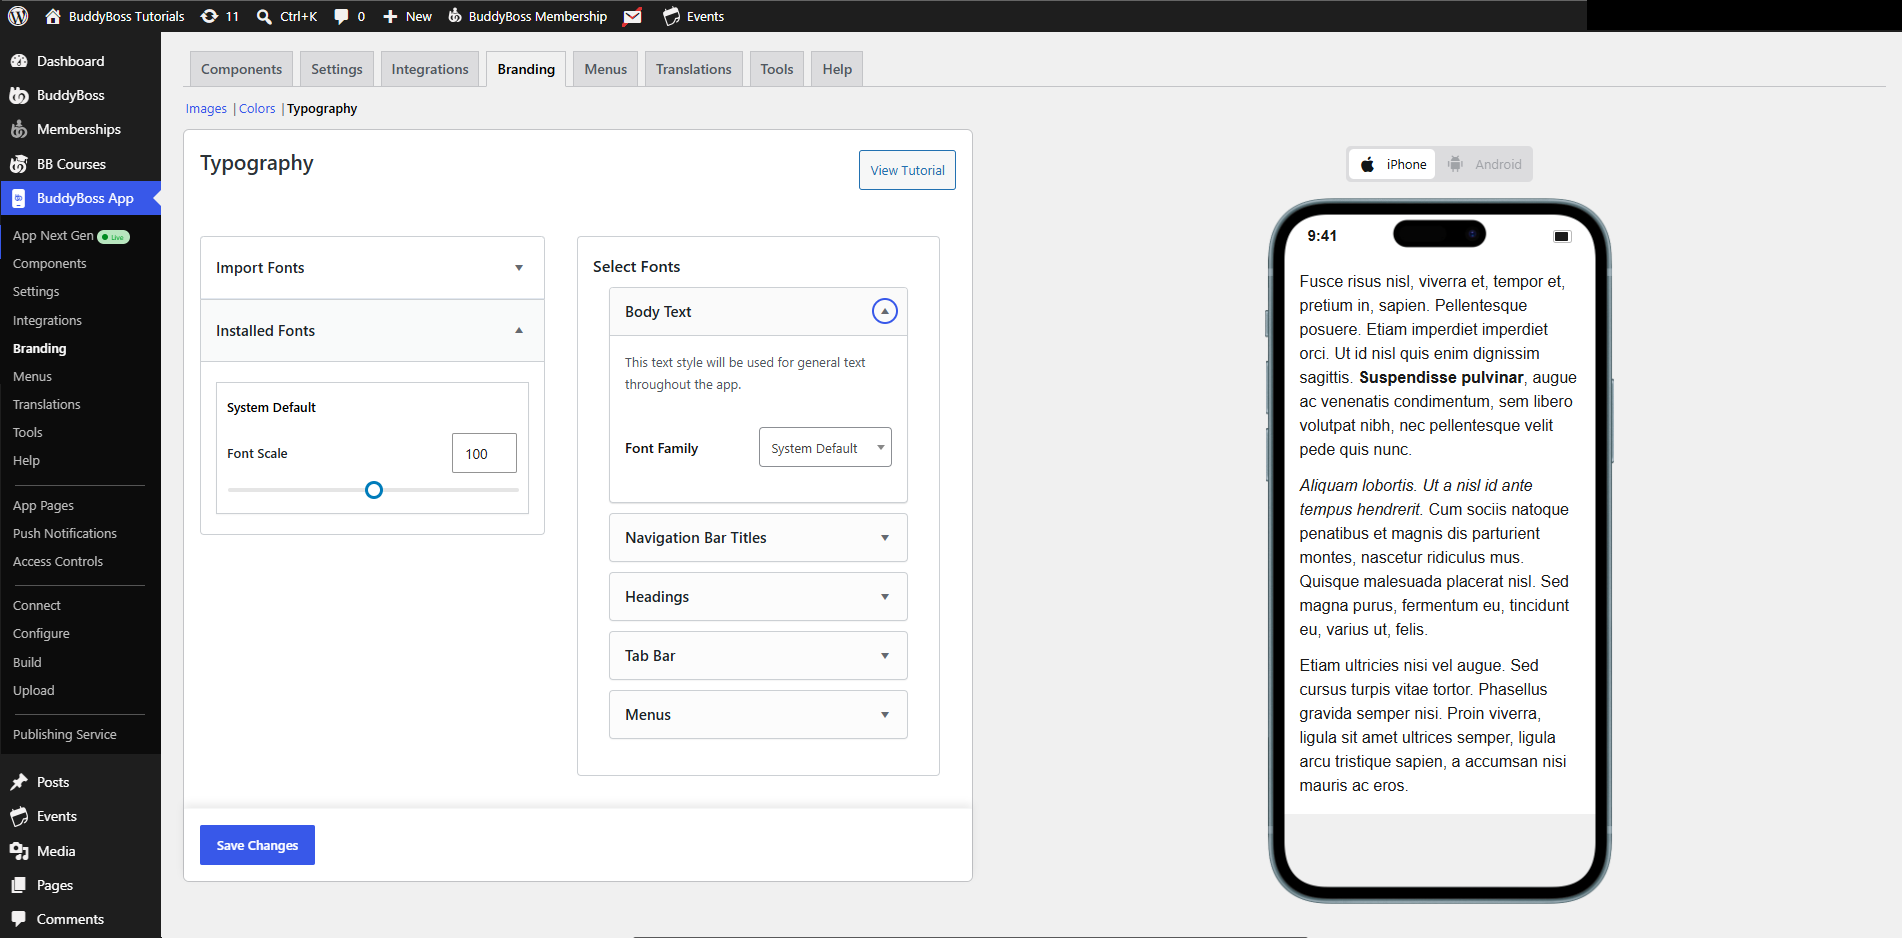Click the Save Changes button
Viewport: 1902px width, 938px height.
(x=257, y=845)
